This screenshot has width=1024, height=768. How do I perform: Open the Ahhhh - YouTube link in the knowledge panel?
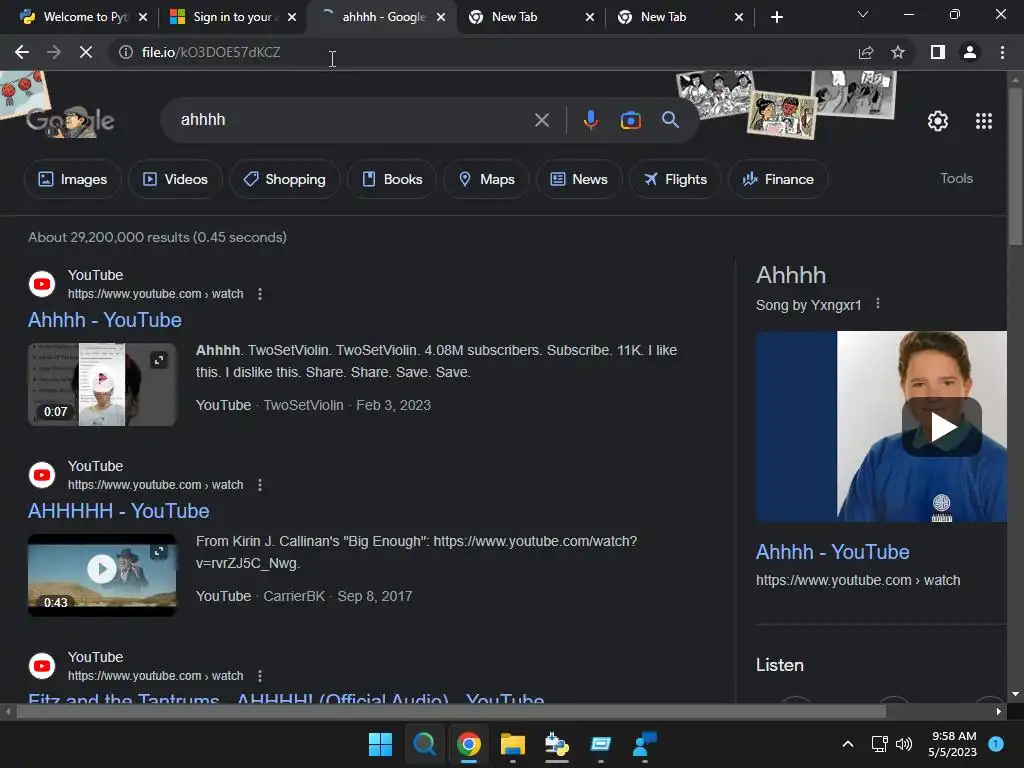[832, 552]
